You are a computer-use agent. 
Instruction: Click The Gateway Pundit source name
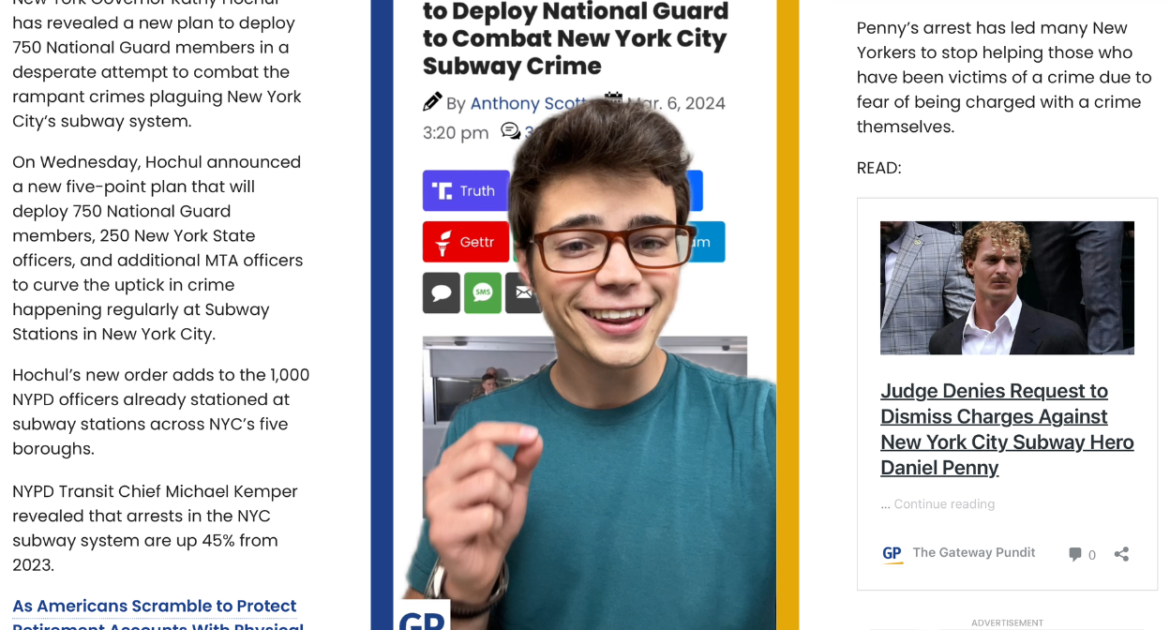[x=974, y=552]
